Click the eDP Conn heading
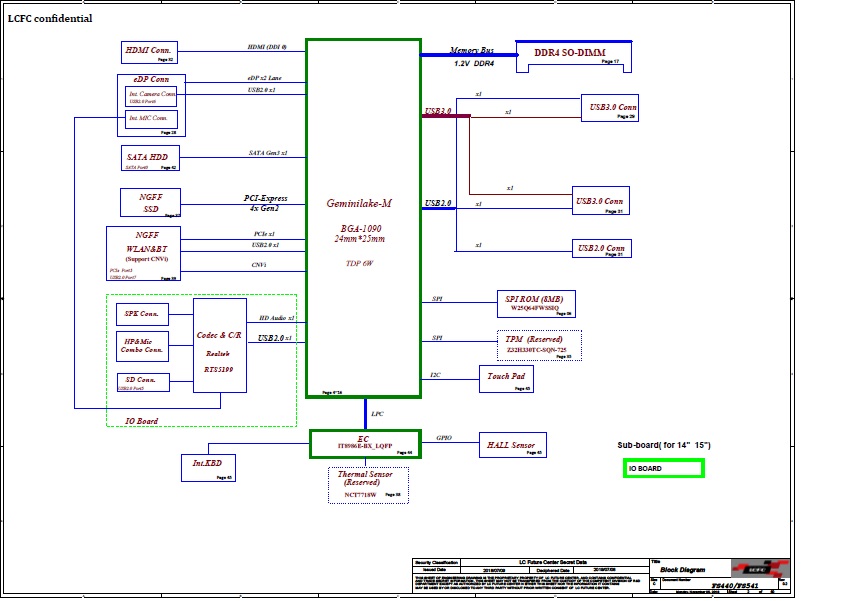Viewport: 851px width, 601px height. (x=151, y=79)
